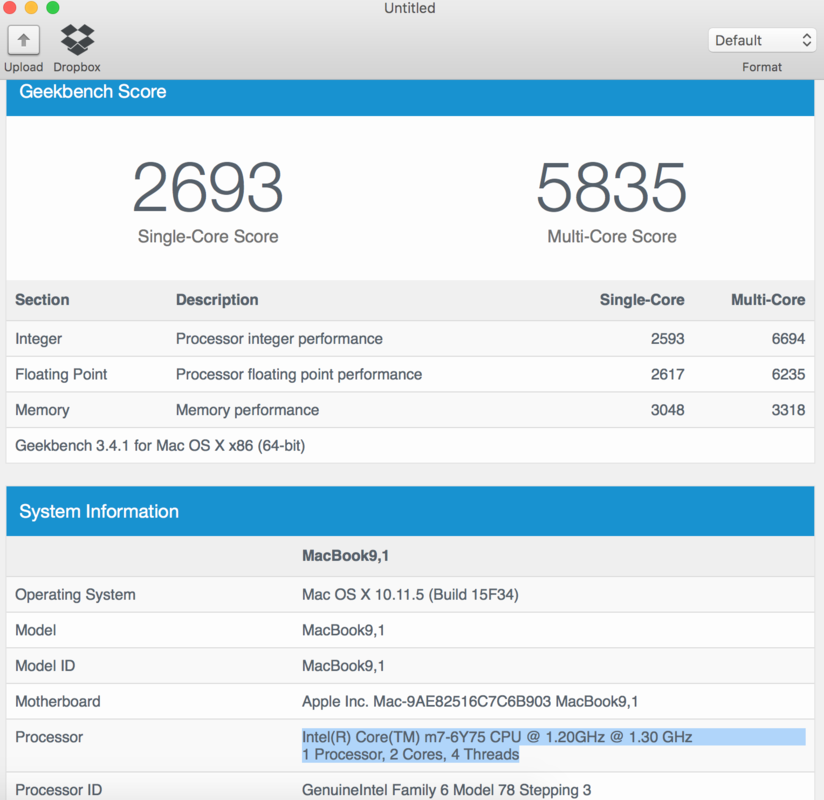This screenshot has width=824, height=800.
Task: Select the MacBook9,1 value in Model ID row
Action: [x=343, y=666]
